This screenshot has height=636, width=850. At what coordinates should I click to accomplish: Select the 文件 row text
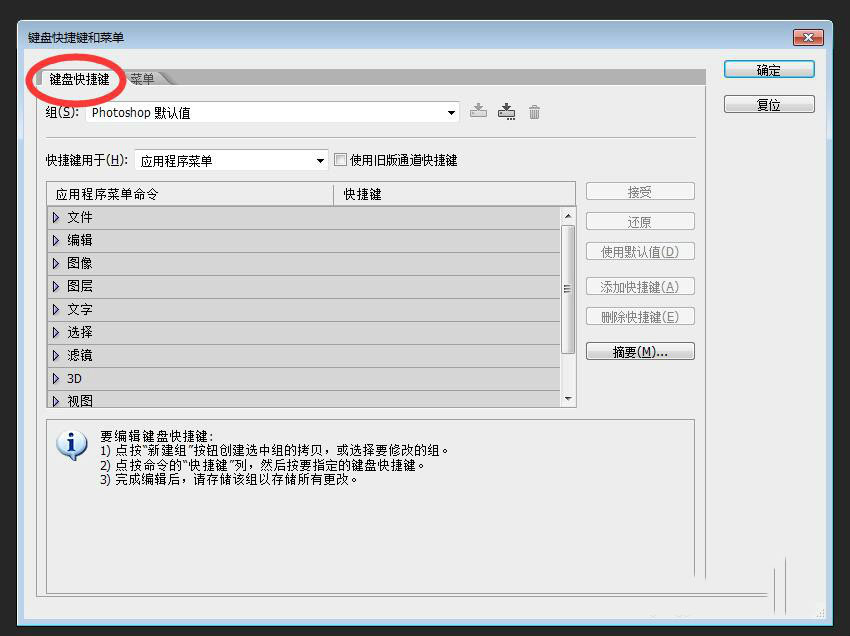click(x=80, y=217)
